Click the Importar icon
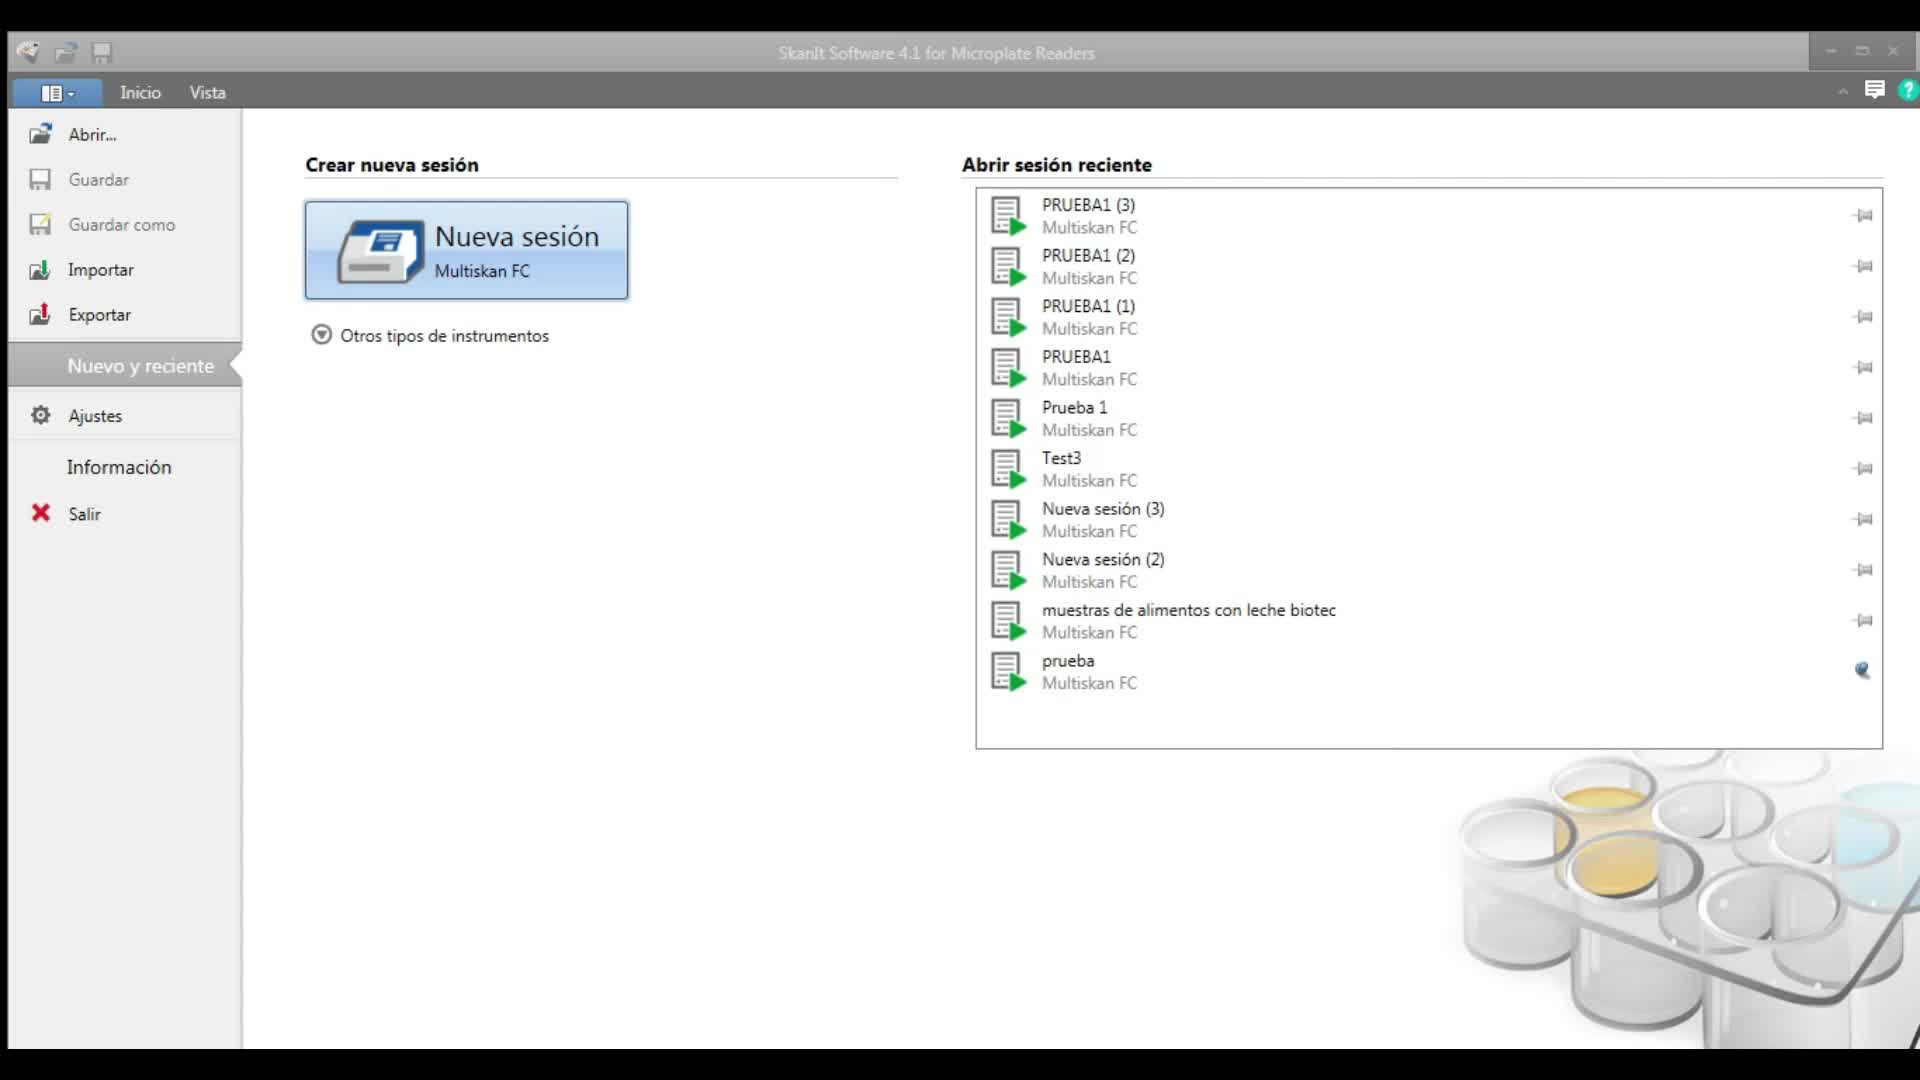 click(40, 270)
